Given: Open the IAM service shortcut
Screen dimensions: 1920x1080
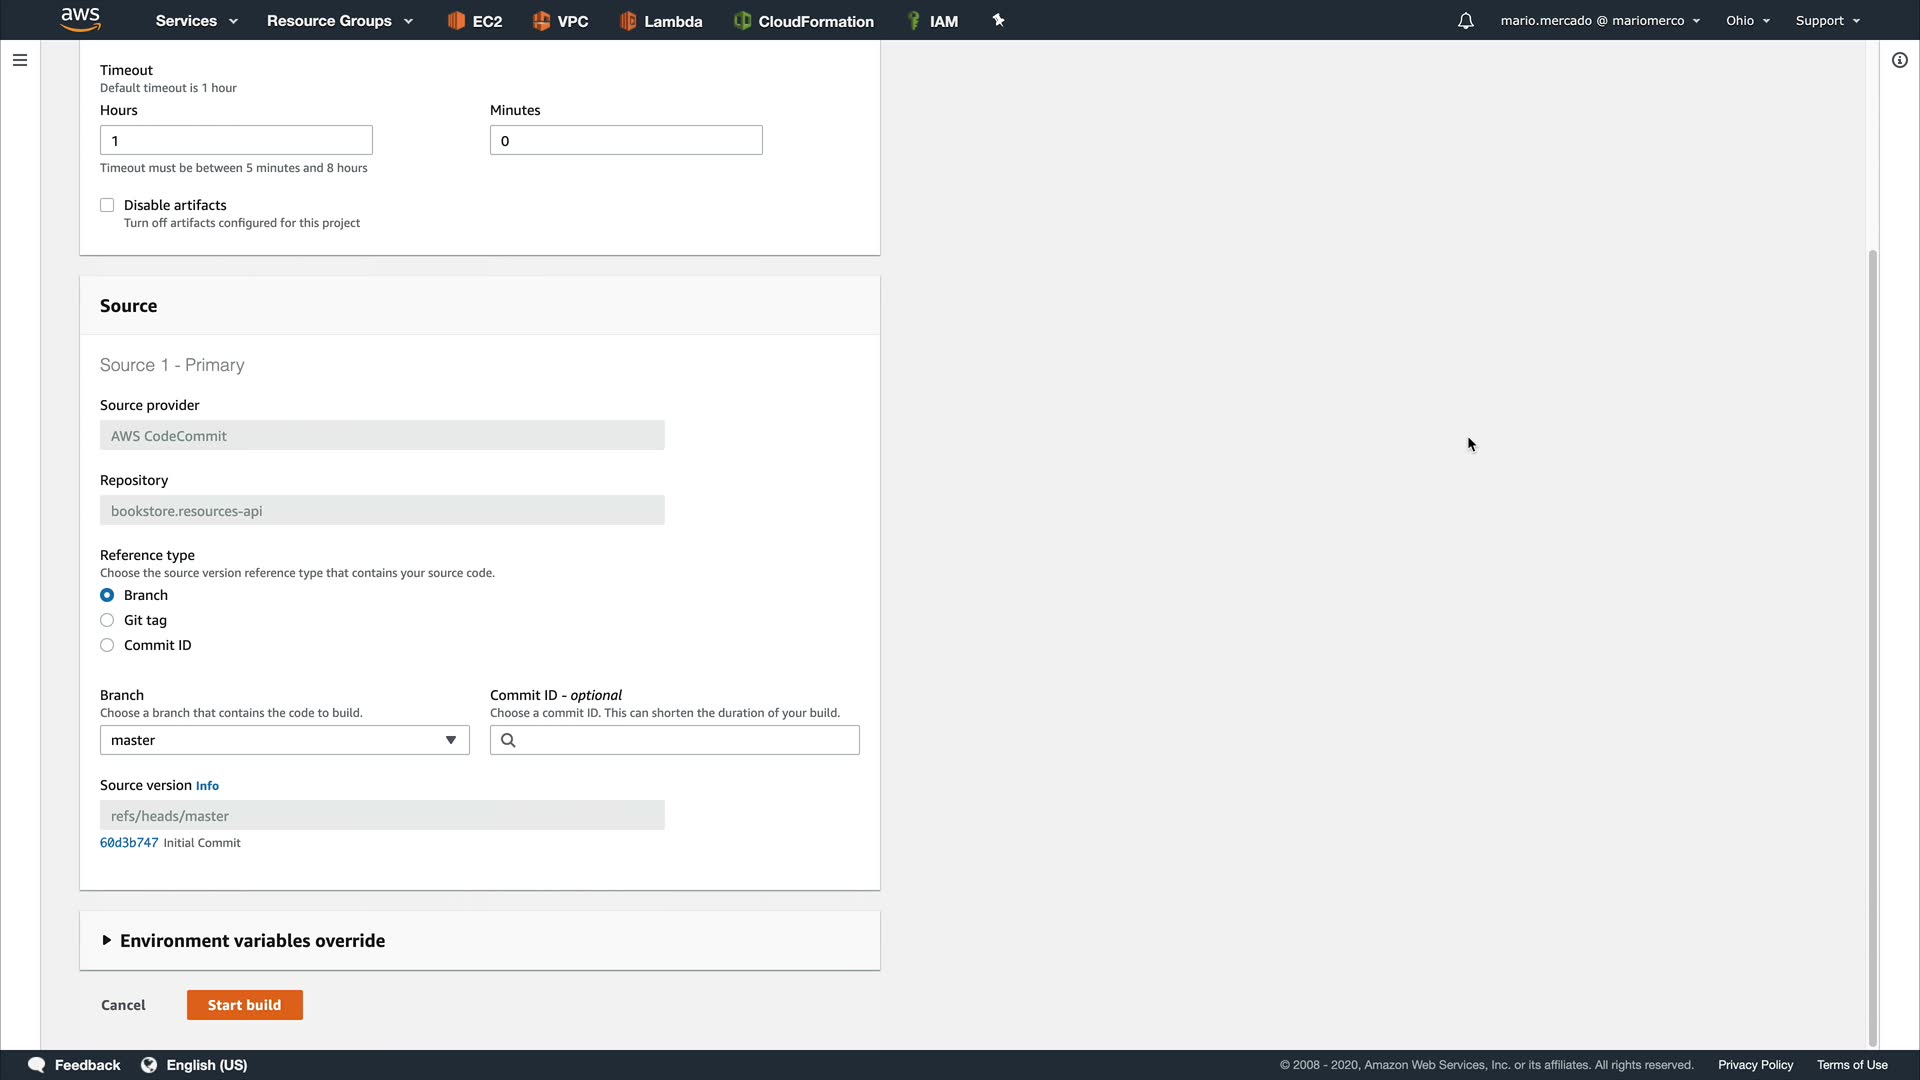Looking at the screenshot, I should [932, 21].
